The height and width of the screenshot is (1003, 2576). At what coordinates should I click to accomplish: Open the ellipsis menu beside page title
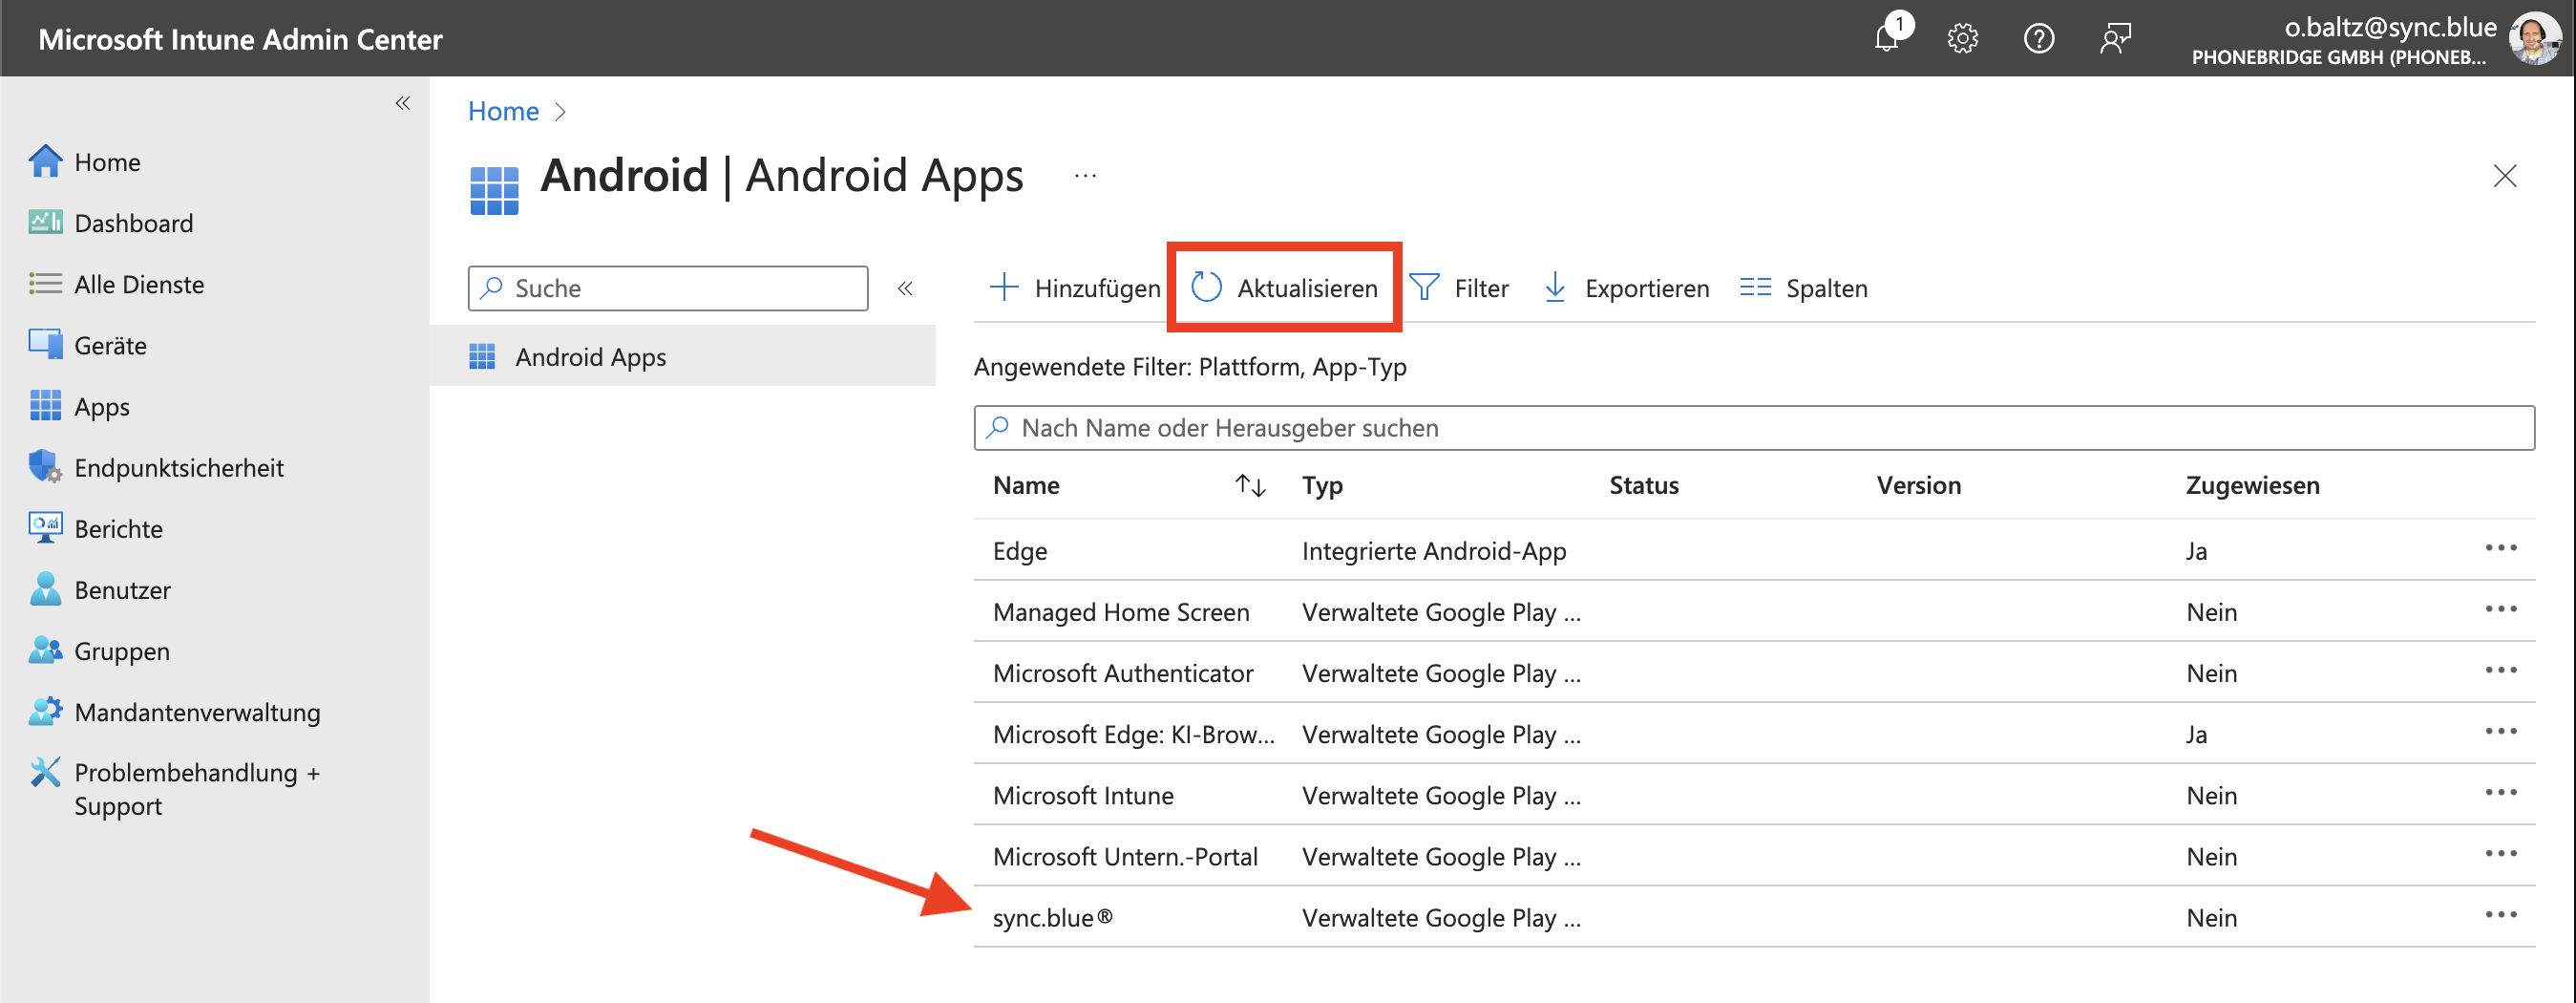[1085, 175]
